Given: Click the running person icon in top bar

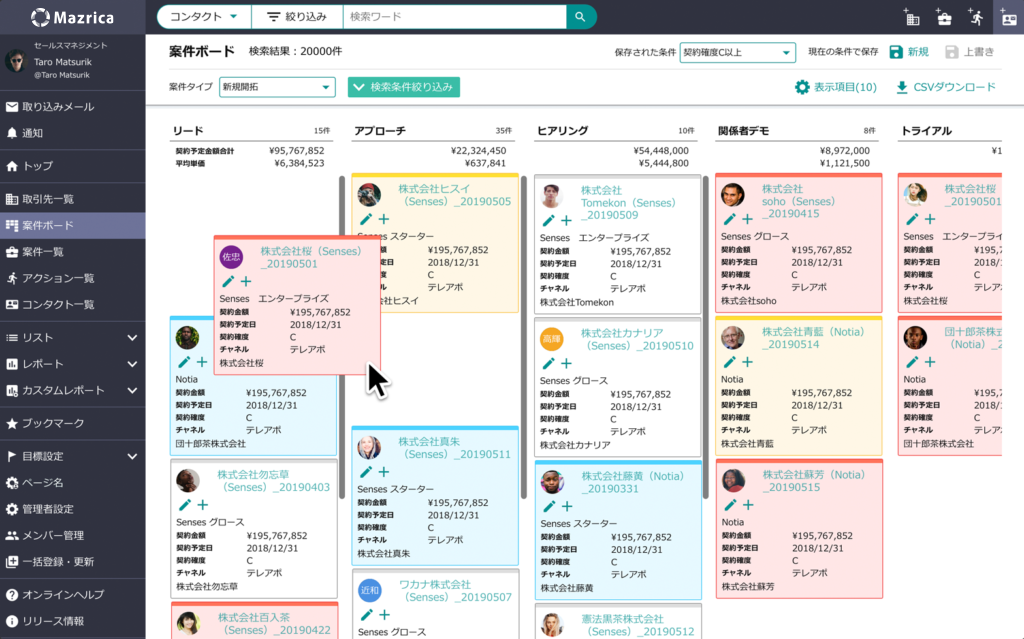Looking at the screenshot, I should pyautogui.click(x=975, y=17).
